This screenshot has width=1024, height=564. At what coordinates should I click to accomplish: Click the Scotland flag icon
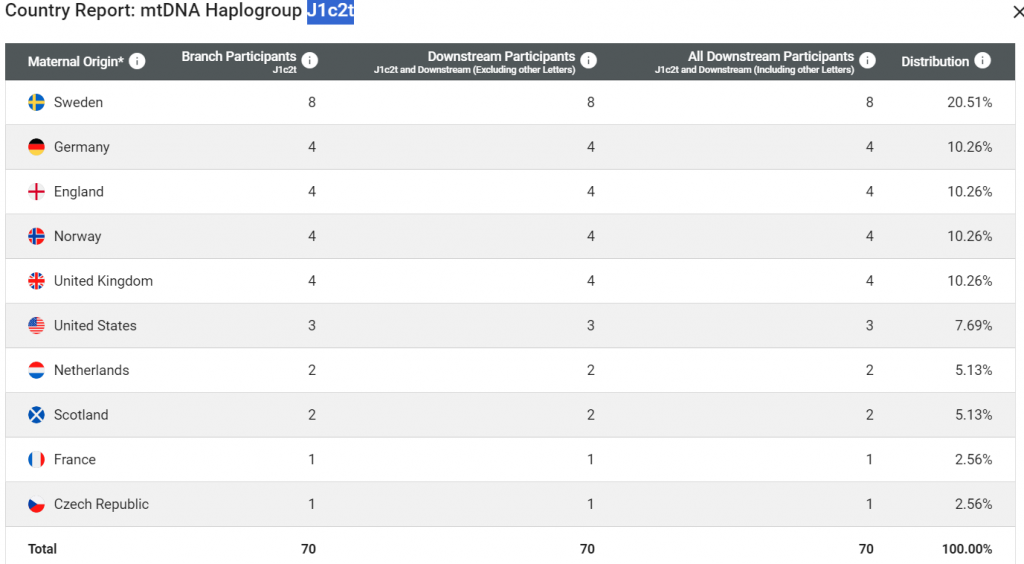click(36, 415)
